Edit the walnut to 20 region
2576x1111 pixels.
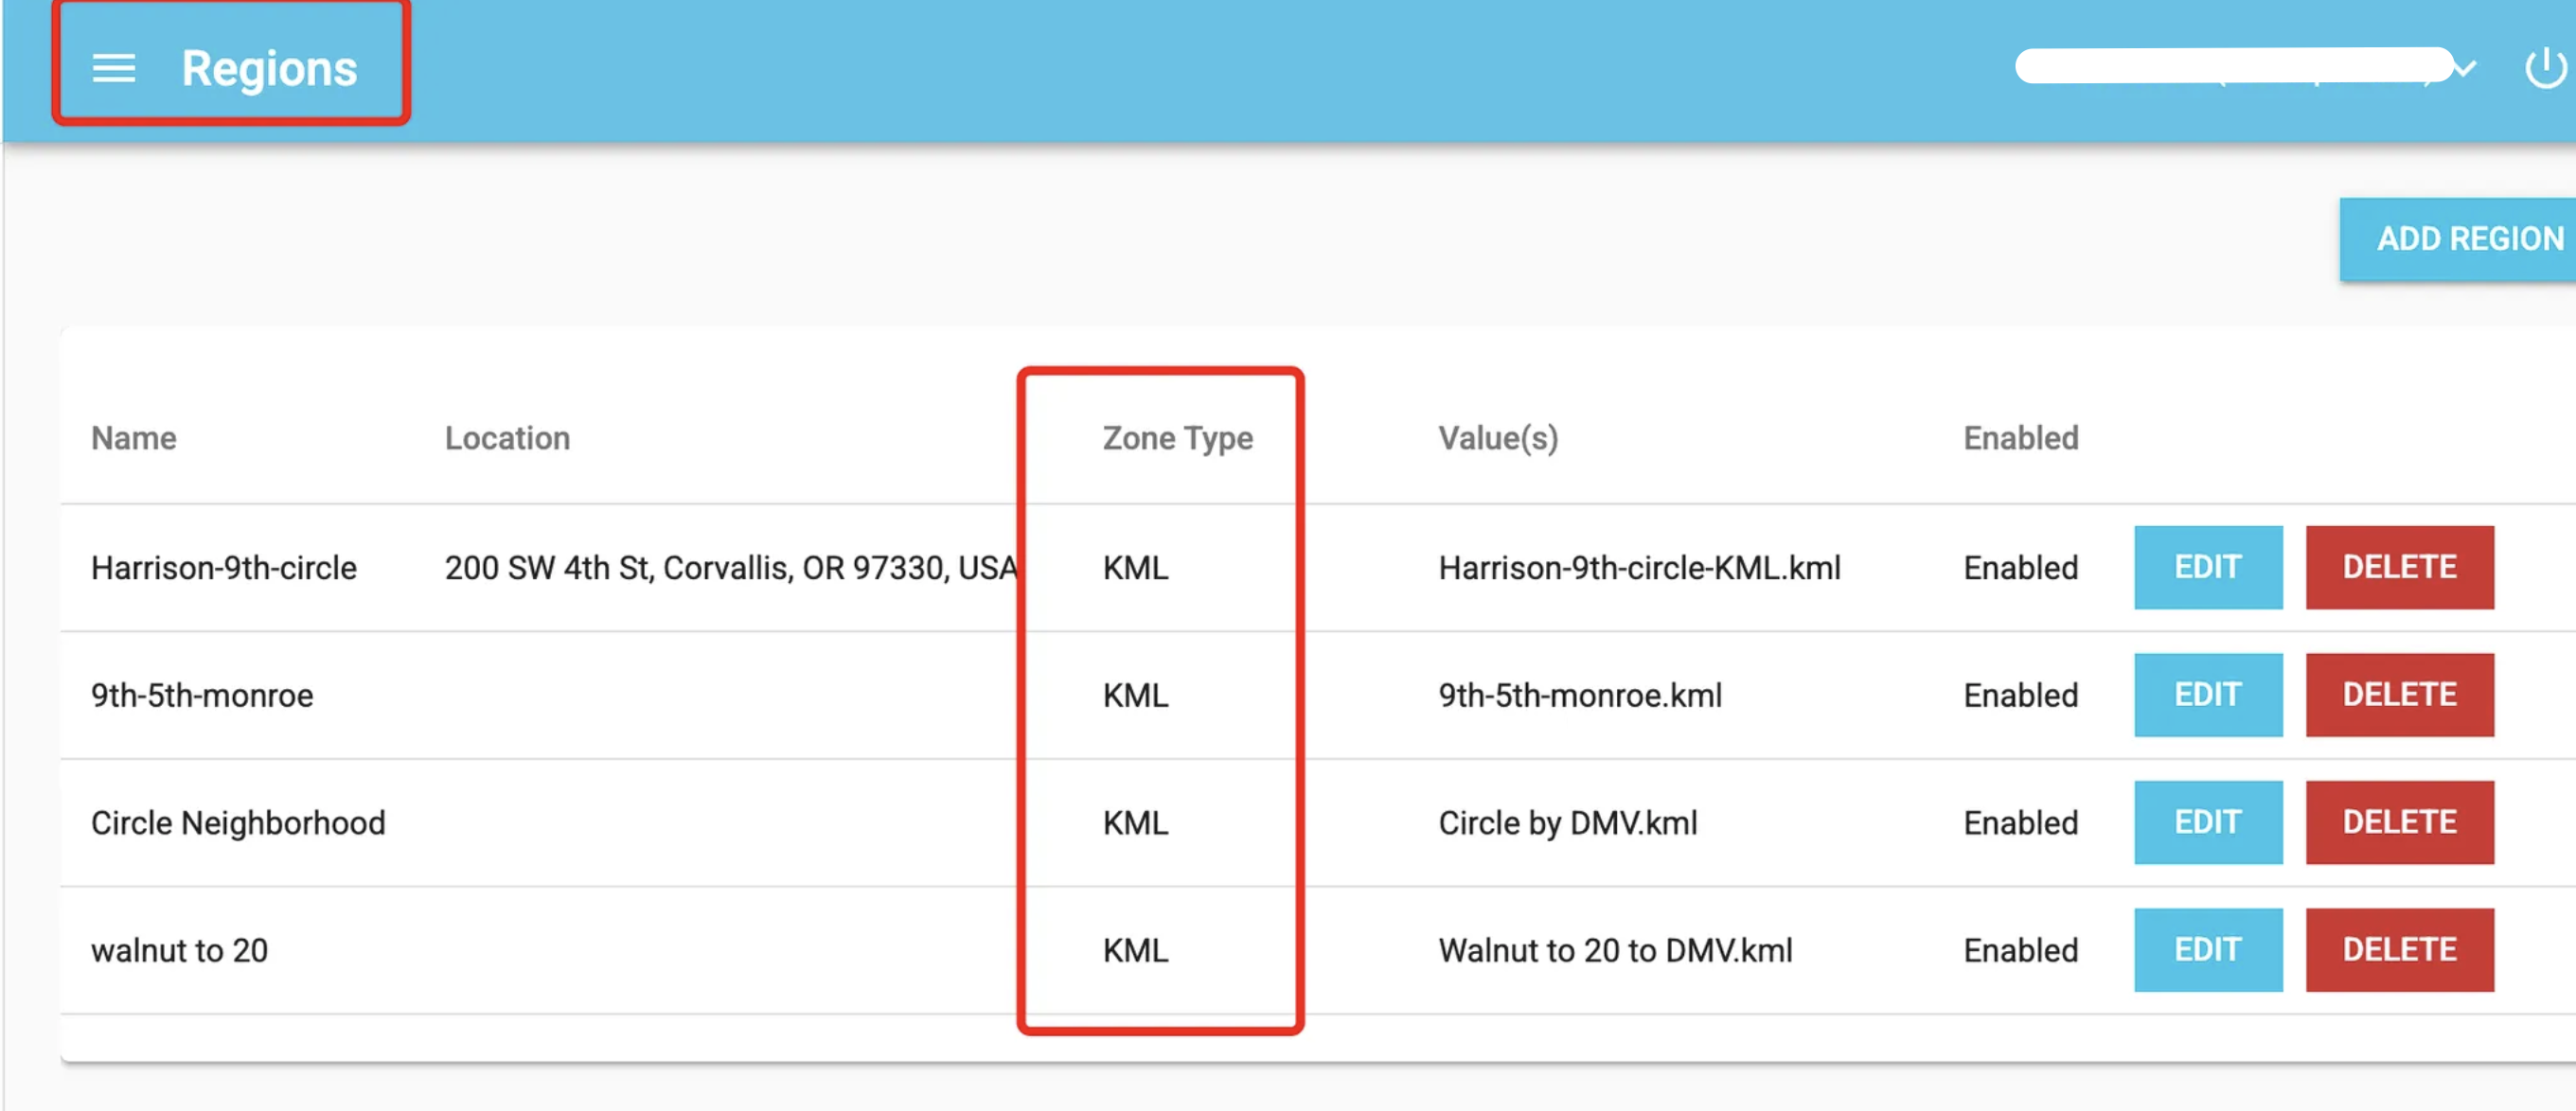(2207, 950)
